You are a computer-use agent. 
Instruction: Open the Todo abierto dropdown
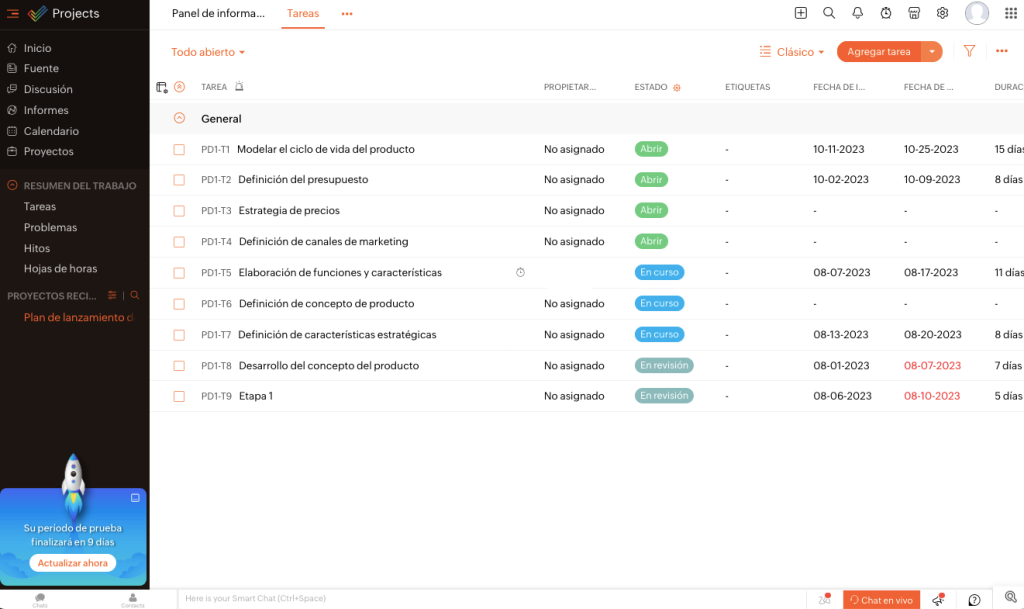[207, 51]
